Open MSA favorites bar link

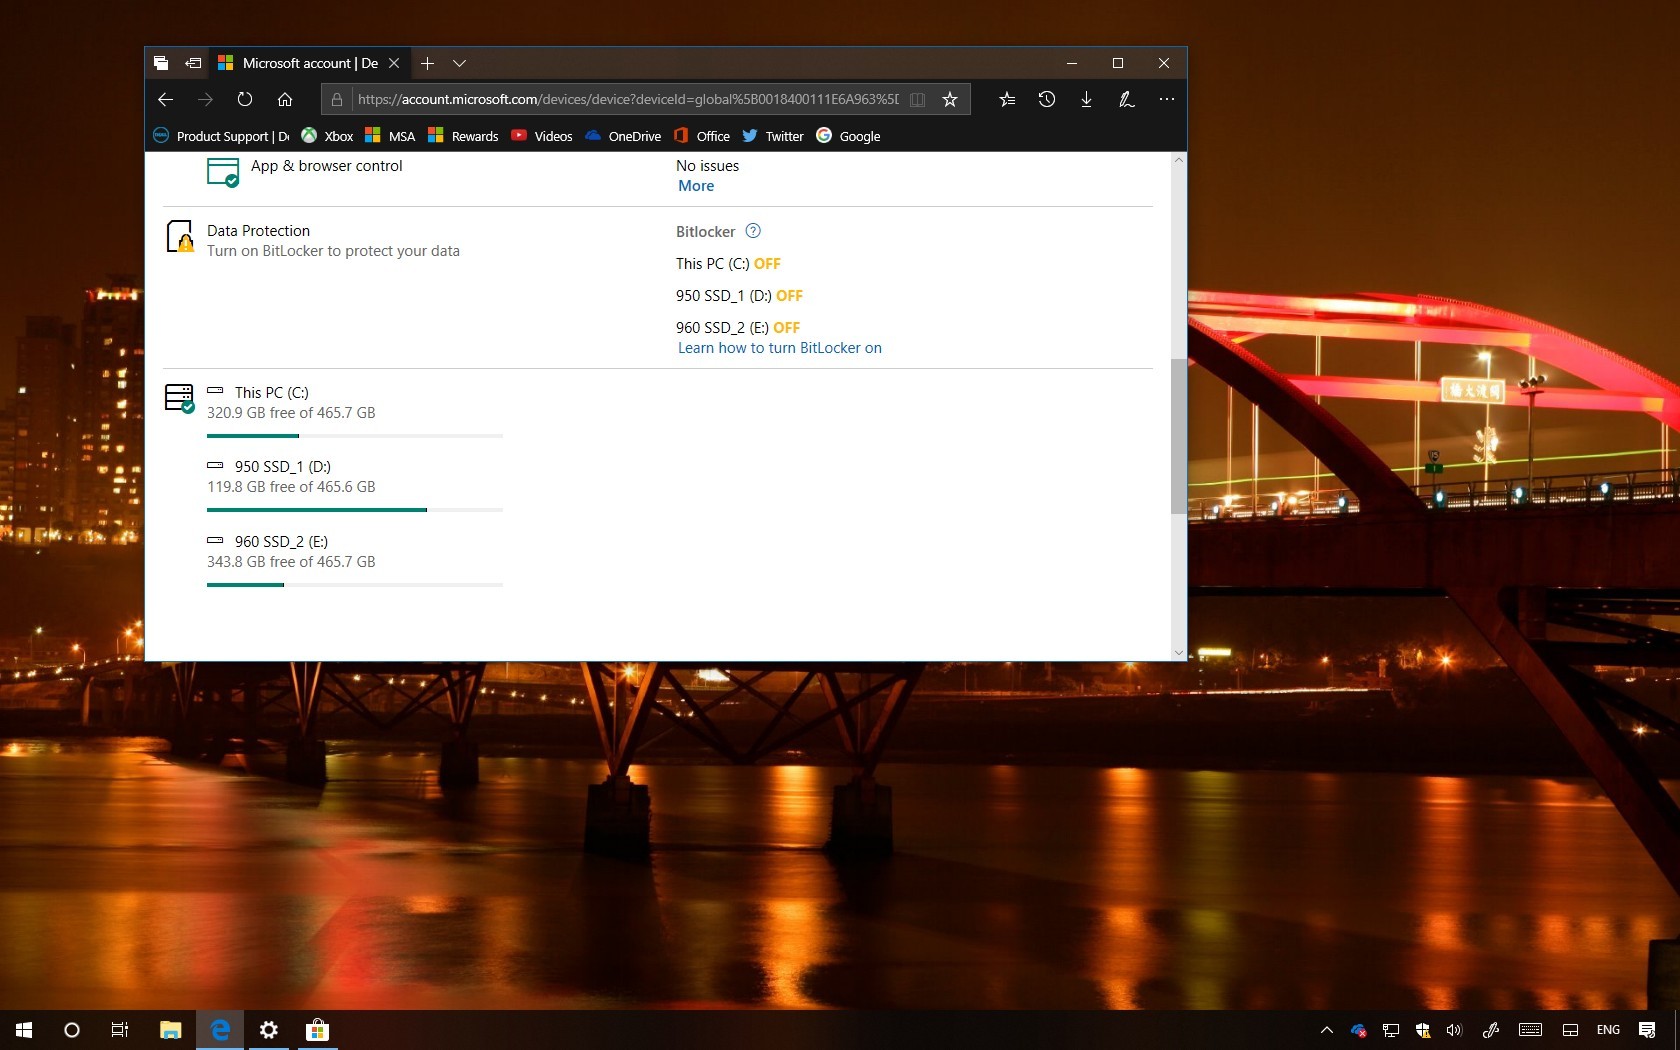click(390, 136)
